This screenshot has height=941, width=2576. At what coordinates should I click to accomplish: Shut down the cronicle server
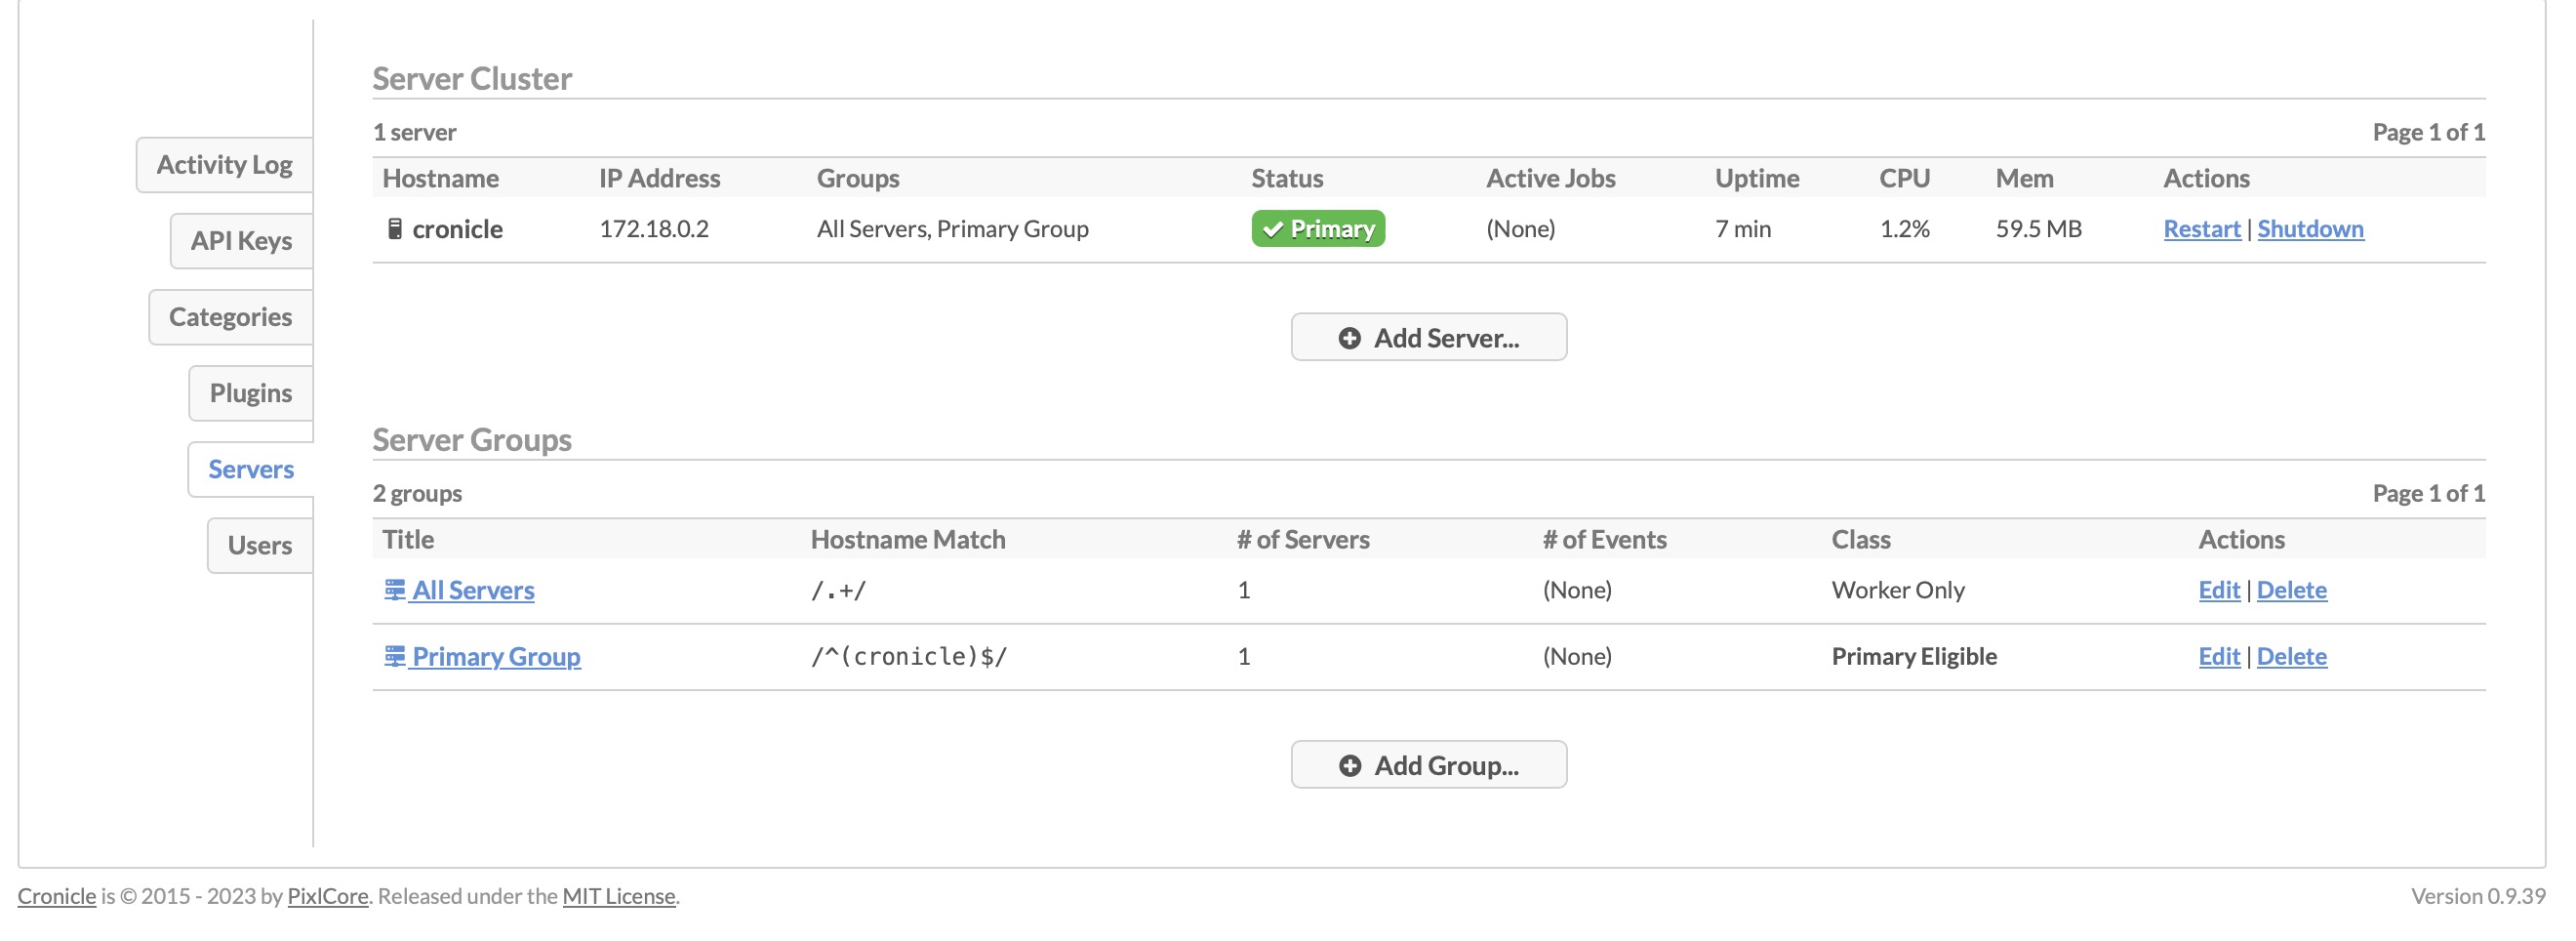pos(2310,229)
